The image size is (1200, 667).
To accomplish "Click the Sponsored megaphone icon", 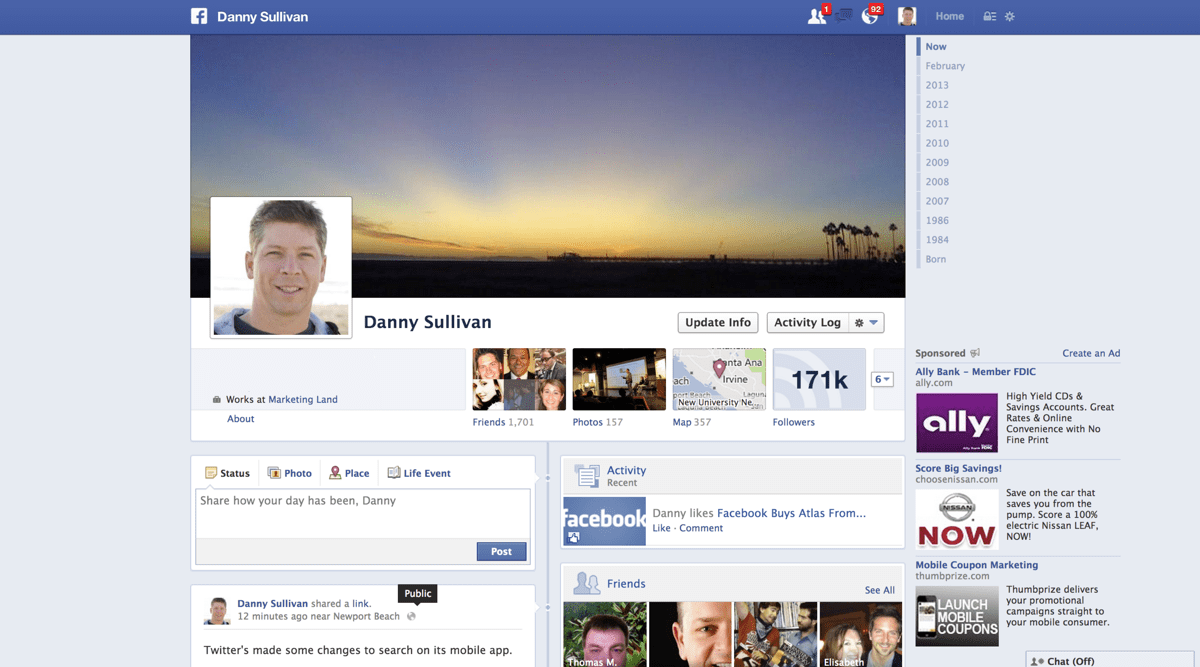I will (x=975, y=353).
